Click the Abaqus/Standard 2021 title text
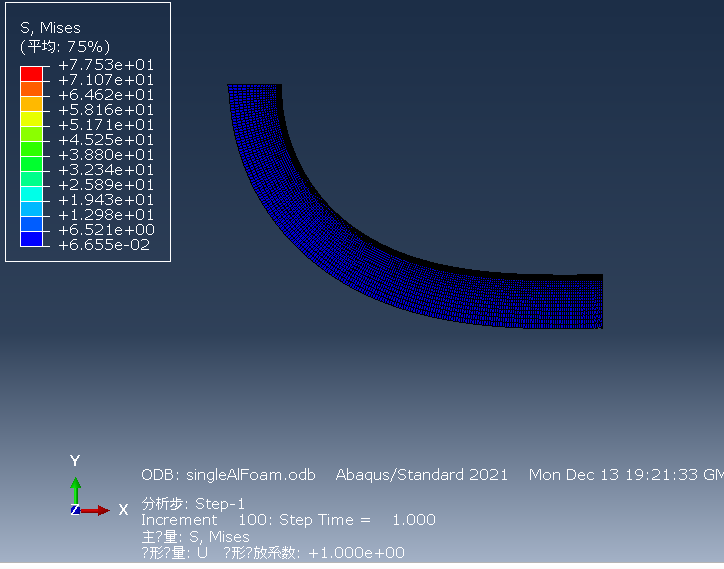724x569 pixels. click(421, 475)
